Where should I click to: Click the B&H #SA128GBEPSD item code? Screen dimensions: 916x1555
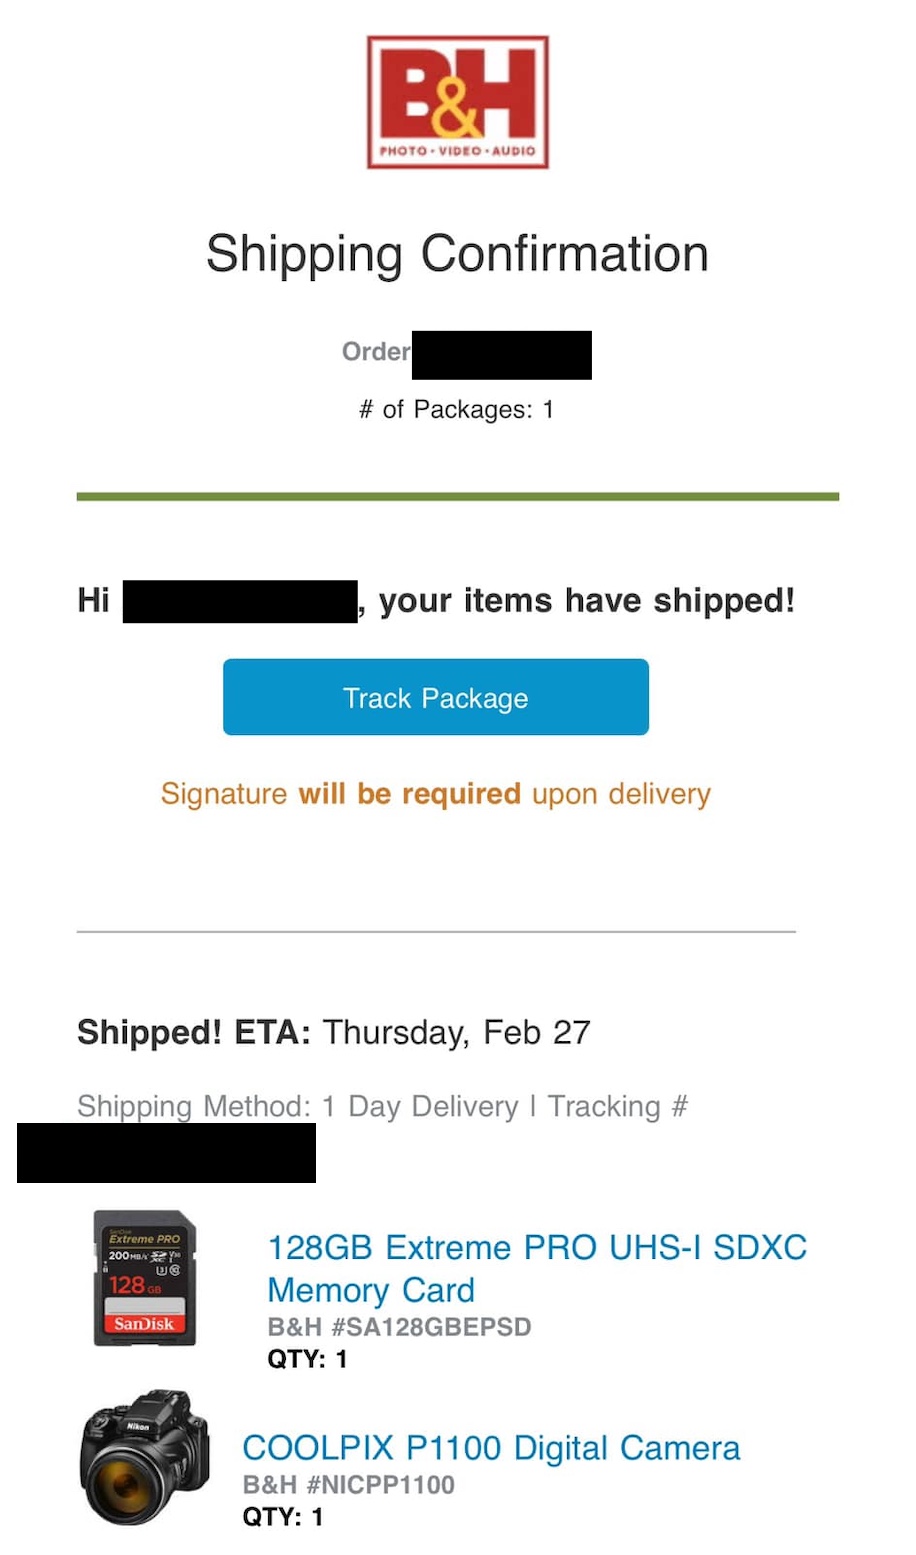(x=399, y=1327)
